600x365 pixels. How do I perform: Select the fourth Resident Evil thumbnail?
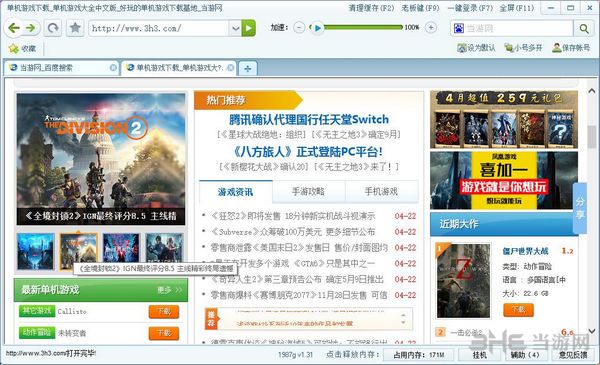tap(165, 251)
